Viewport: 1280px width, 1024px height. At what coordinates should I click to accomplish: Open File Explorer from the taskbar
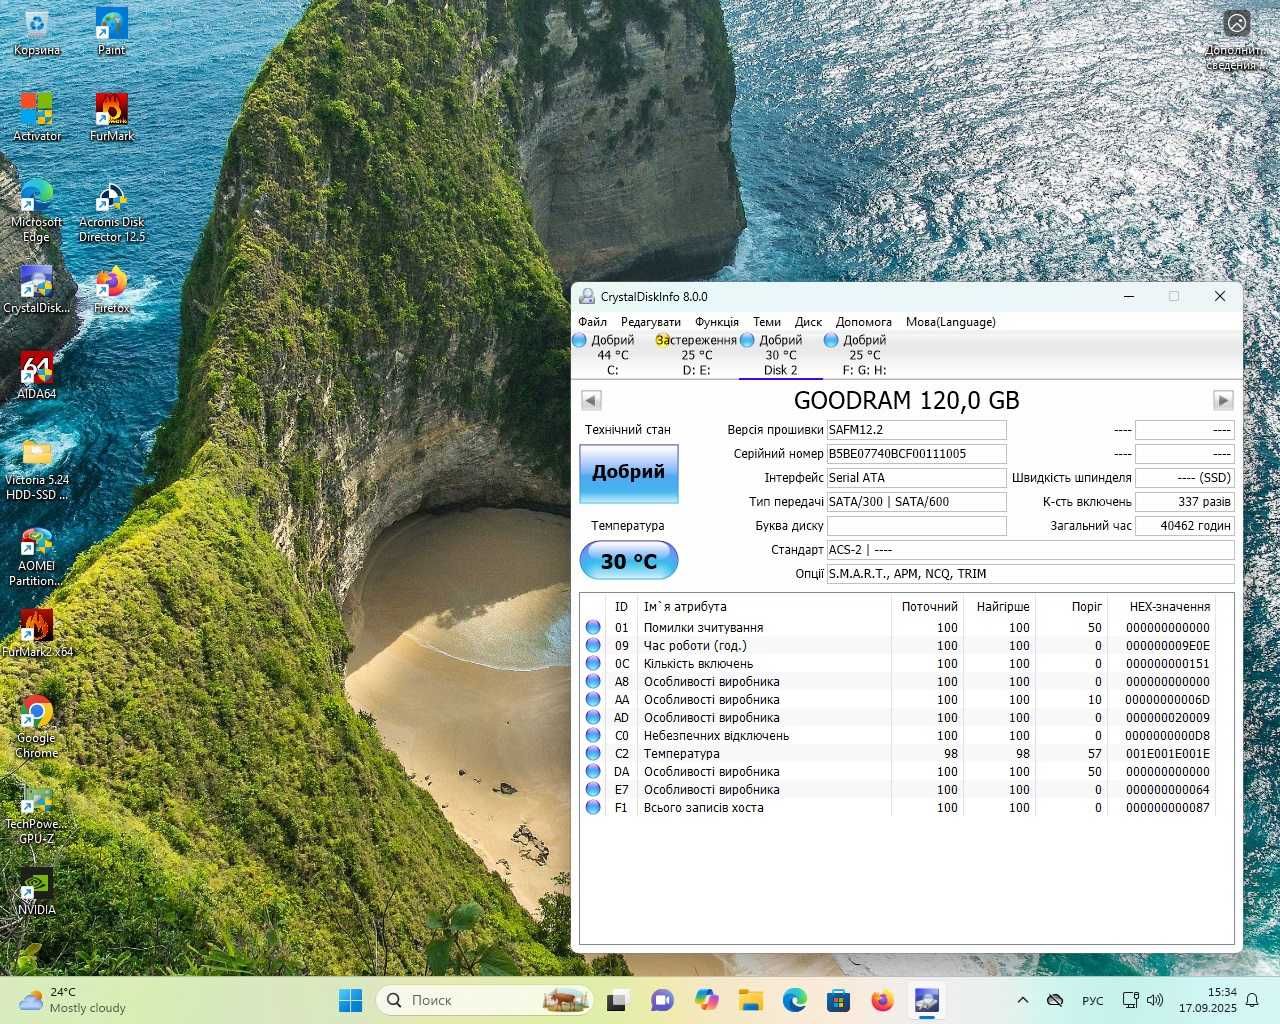pyautogui.click(x=750, y=1000)
